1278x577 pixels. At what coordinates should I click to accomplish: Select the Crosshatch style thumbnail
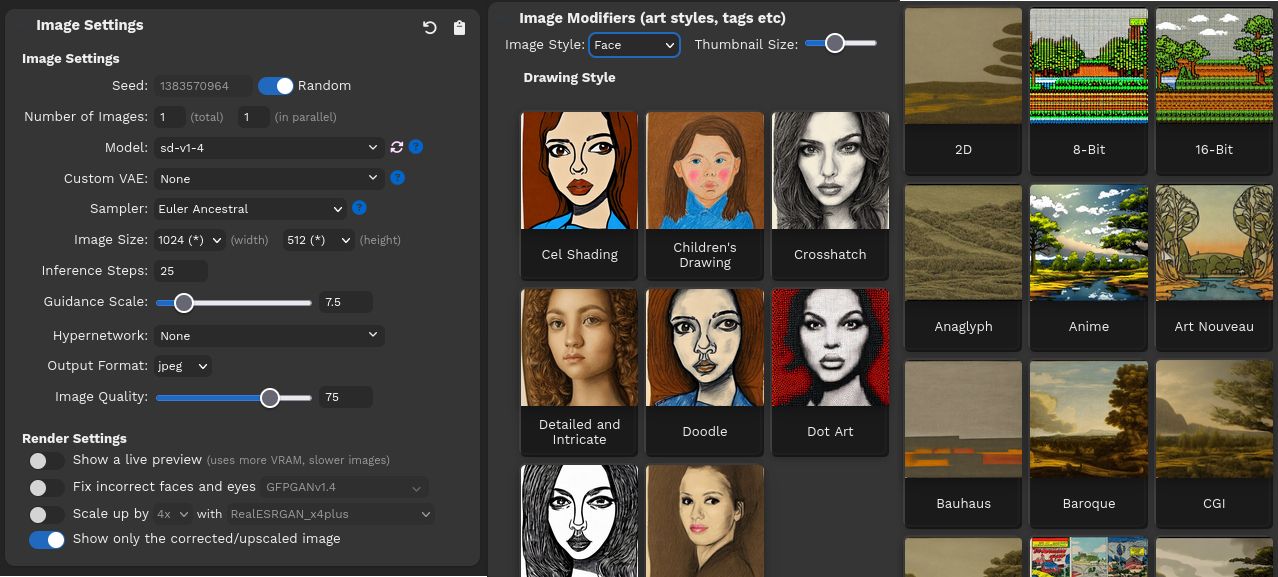pos(830,195)
